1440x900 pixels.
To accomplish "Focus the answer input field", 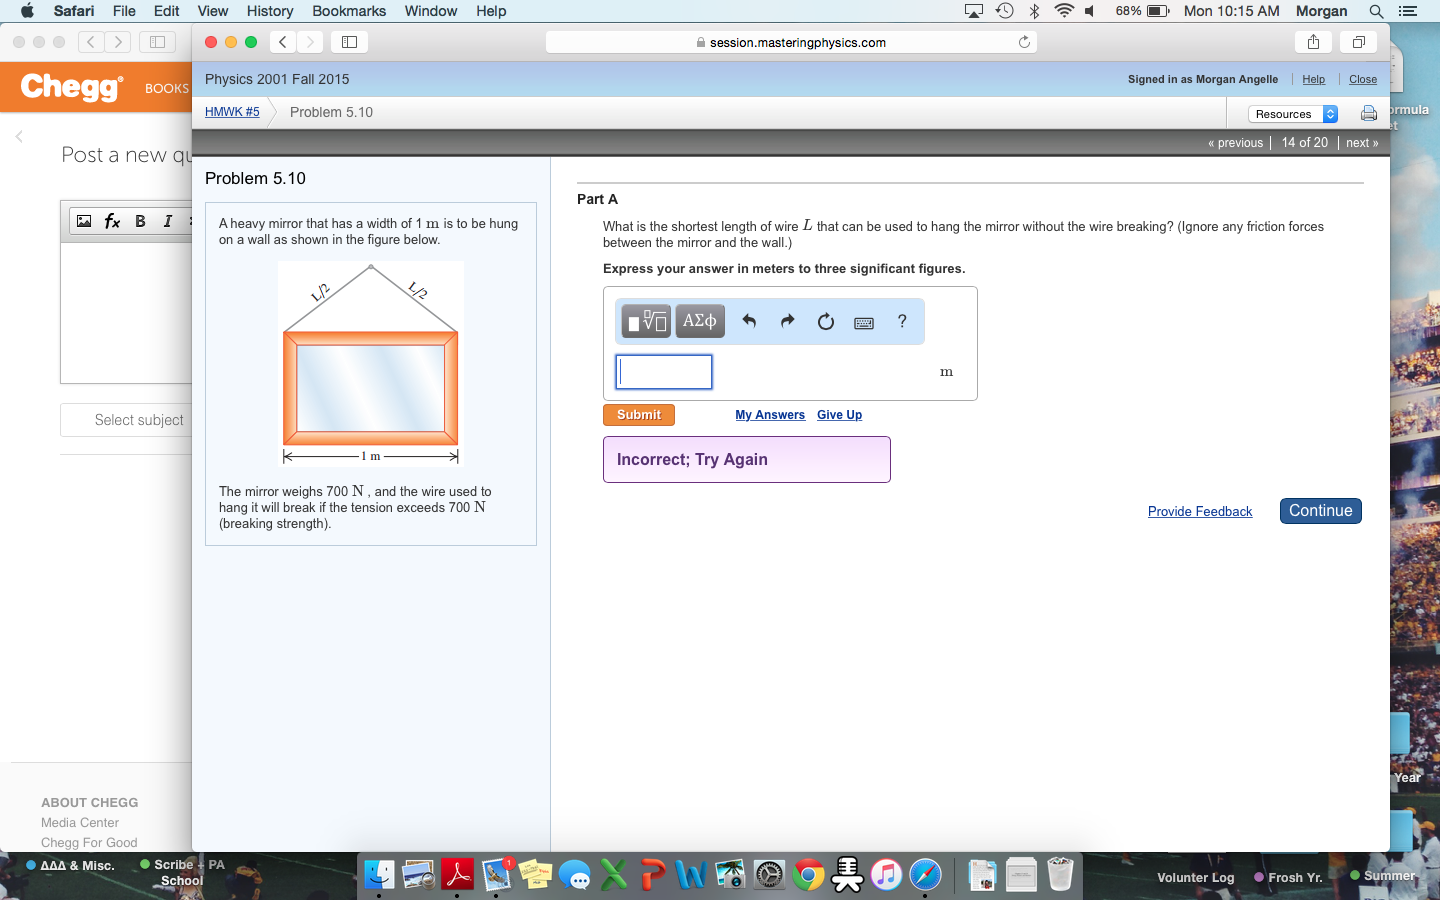I will (x=664, y=372).
